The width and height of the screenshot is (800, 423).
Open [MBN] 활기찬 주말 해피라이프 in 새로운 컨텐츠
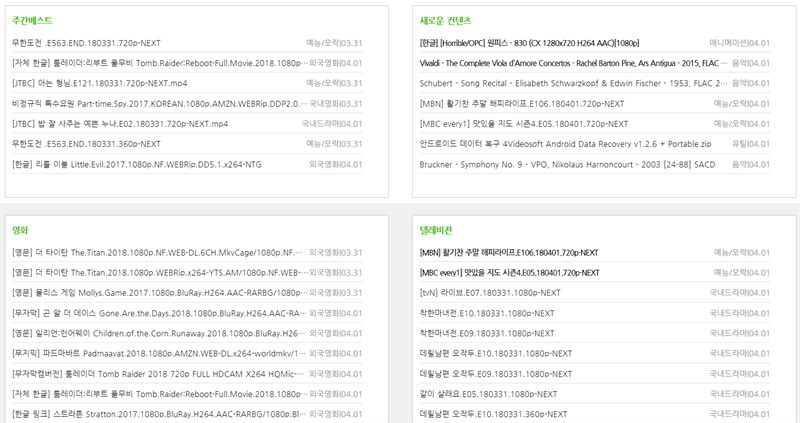coord(522,104)
